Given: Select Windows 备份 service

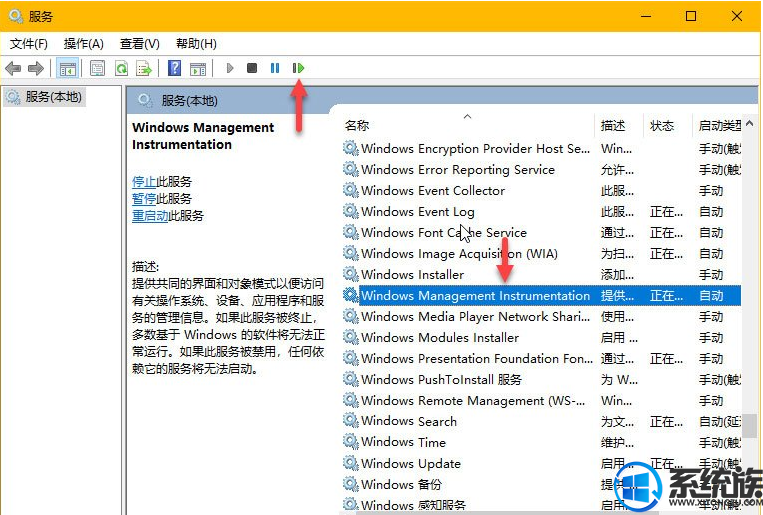Looking at the screenshot, I should click(542, 484).
